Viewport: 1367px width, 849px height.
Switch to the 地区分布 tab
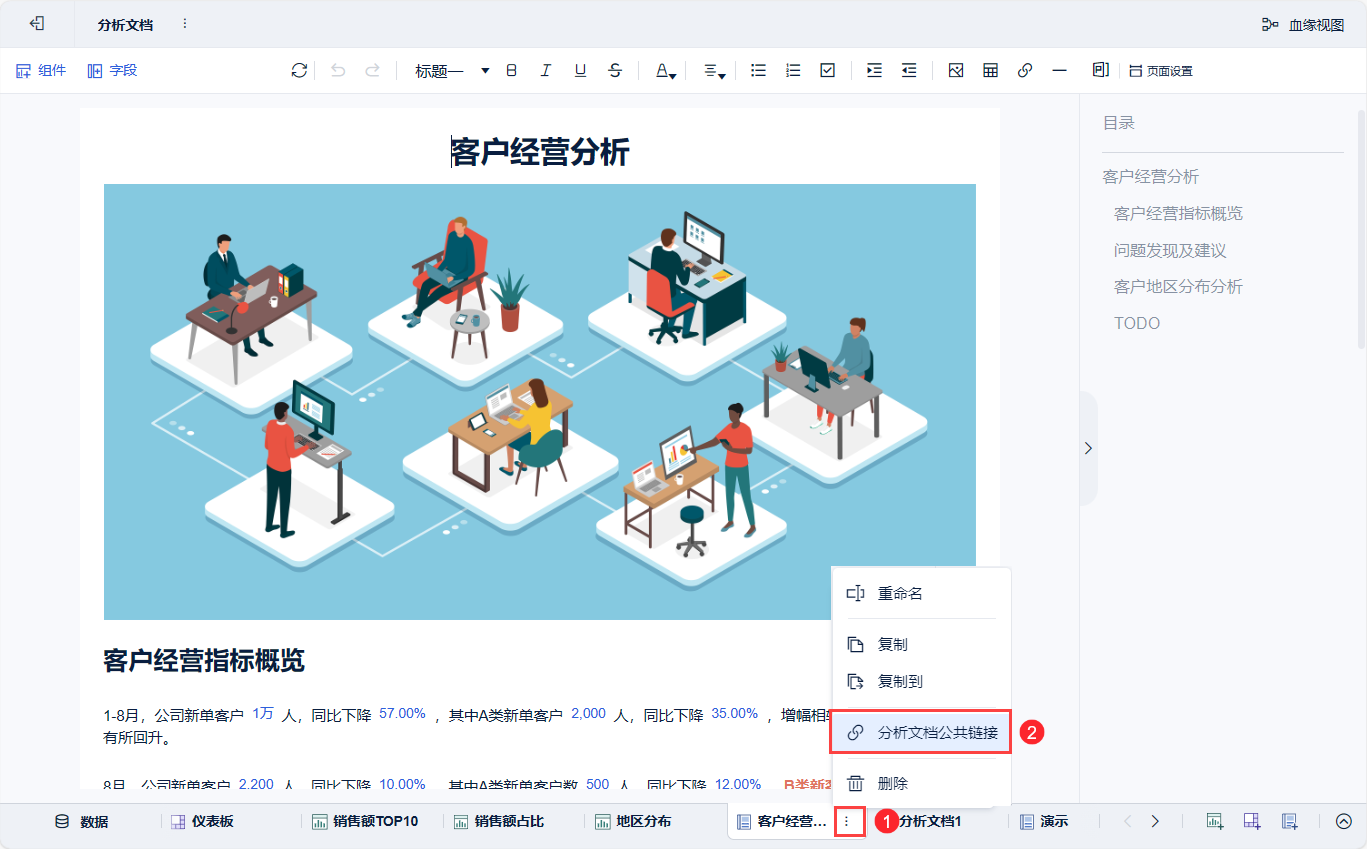633,822
